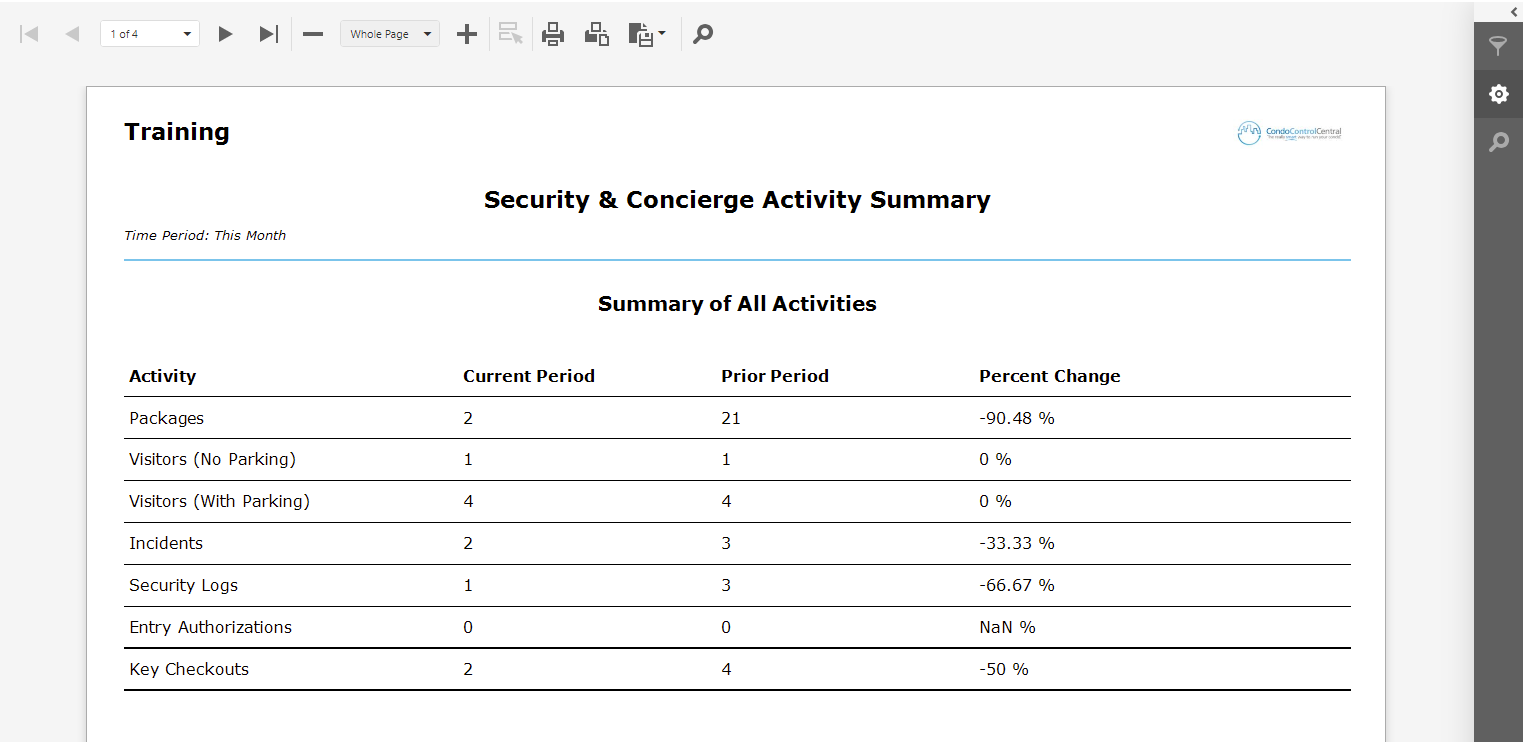
Task: Click the CondoControlCentral logo
Action: click(1289, 131)
